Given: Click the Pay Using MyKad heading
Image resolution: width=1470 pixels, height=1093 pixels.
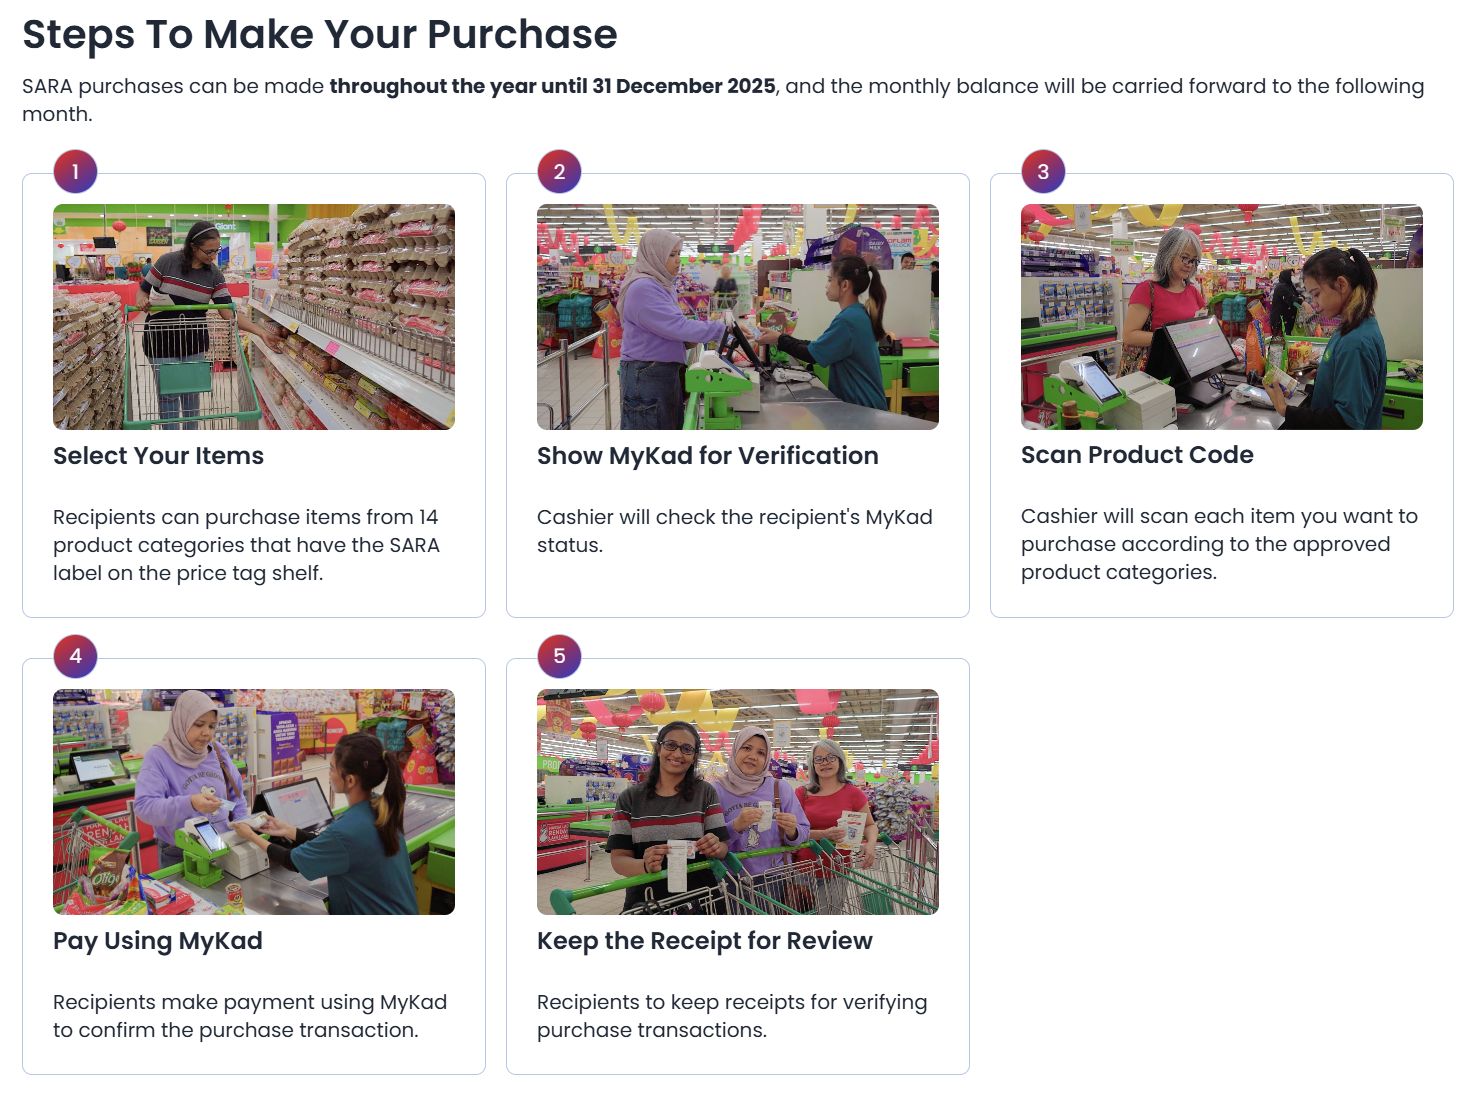Looking at the screenshot, I should tap(158, 941).
